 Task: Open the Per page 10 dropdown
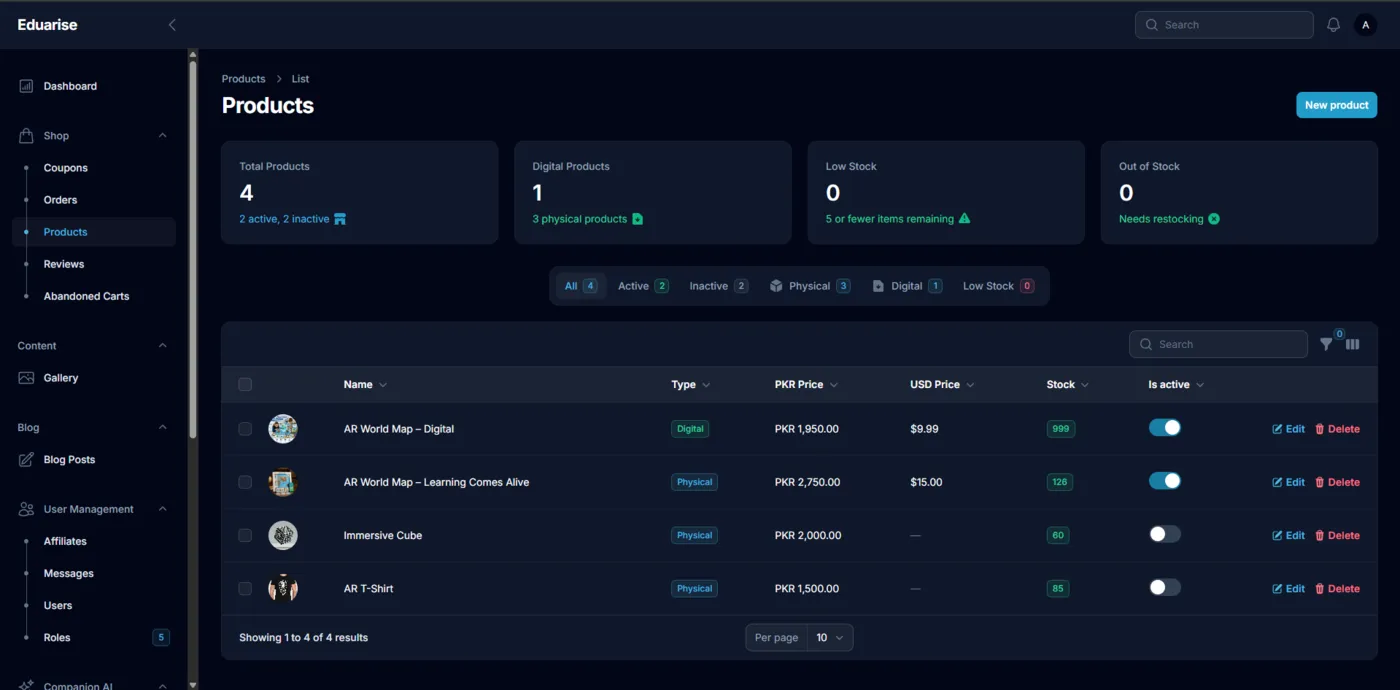(829, 637)
